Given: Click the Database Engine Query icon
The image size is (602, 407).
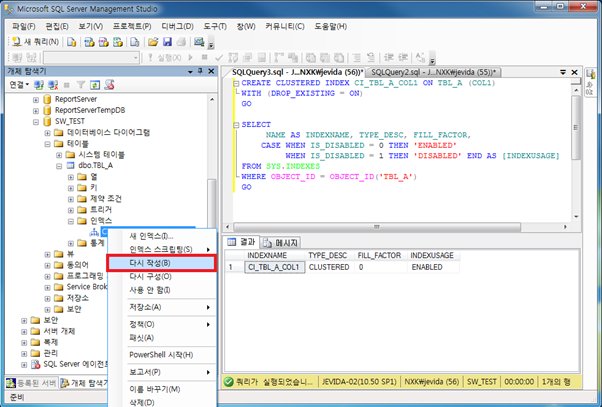Looking at the screenshot, I should pos(72,42).
